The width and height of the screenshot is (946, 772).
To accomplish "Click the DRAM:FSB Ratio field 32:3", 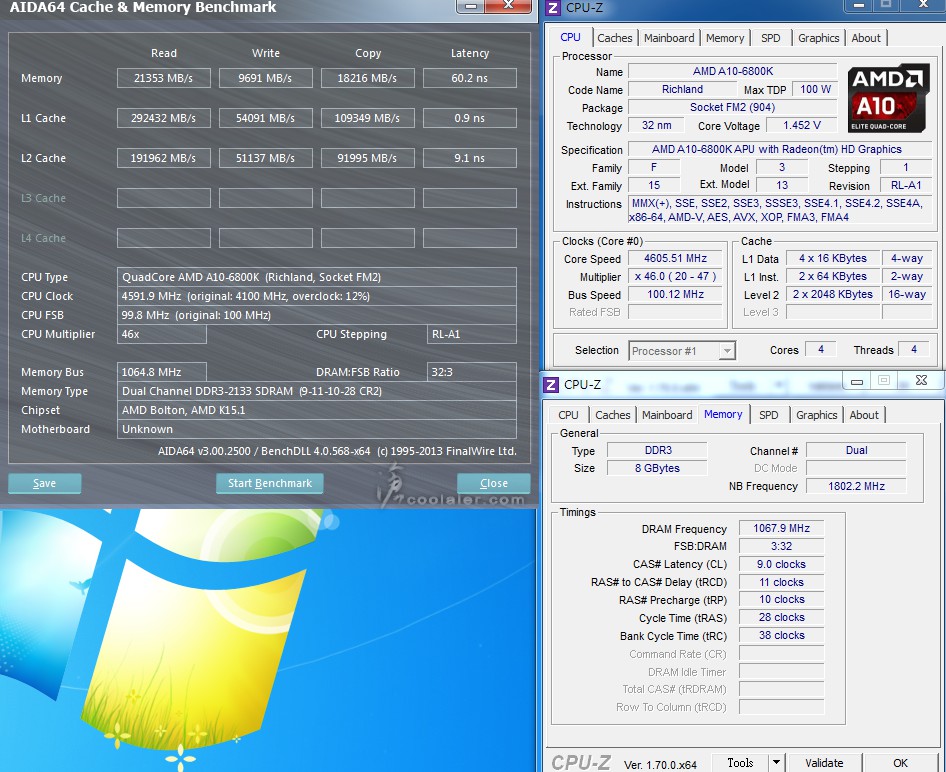I will click(x=472, y=372).
